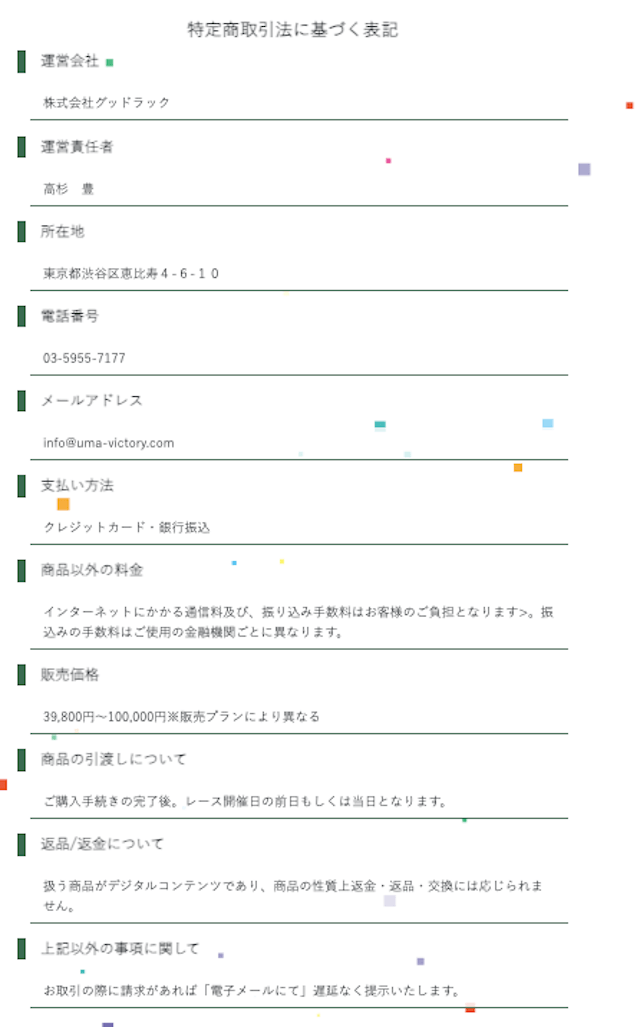Click the green marker beside 返品/返金について
The height and width of the screenshot is (1027, 640).
(x=22, y=844)
